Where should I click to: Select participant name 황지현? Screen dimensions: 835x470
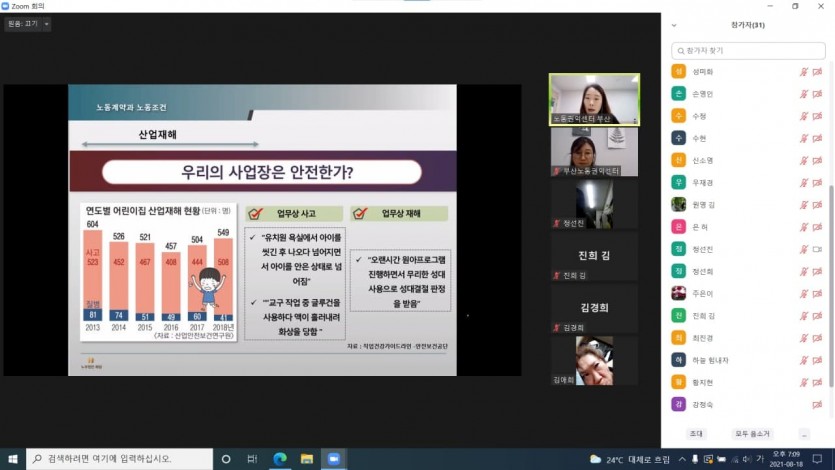[x=702, y=383]
